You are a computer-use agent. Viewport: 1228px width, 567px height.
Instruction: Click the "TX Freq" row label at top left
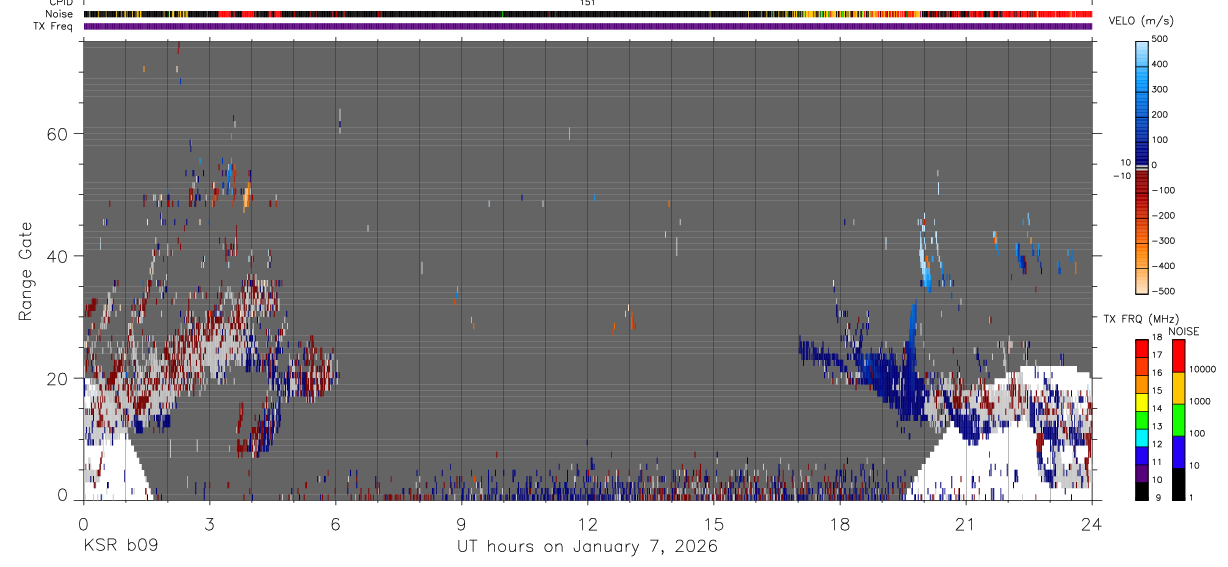[x=53, y=26]
